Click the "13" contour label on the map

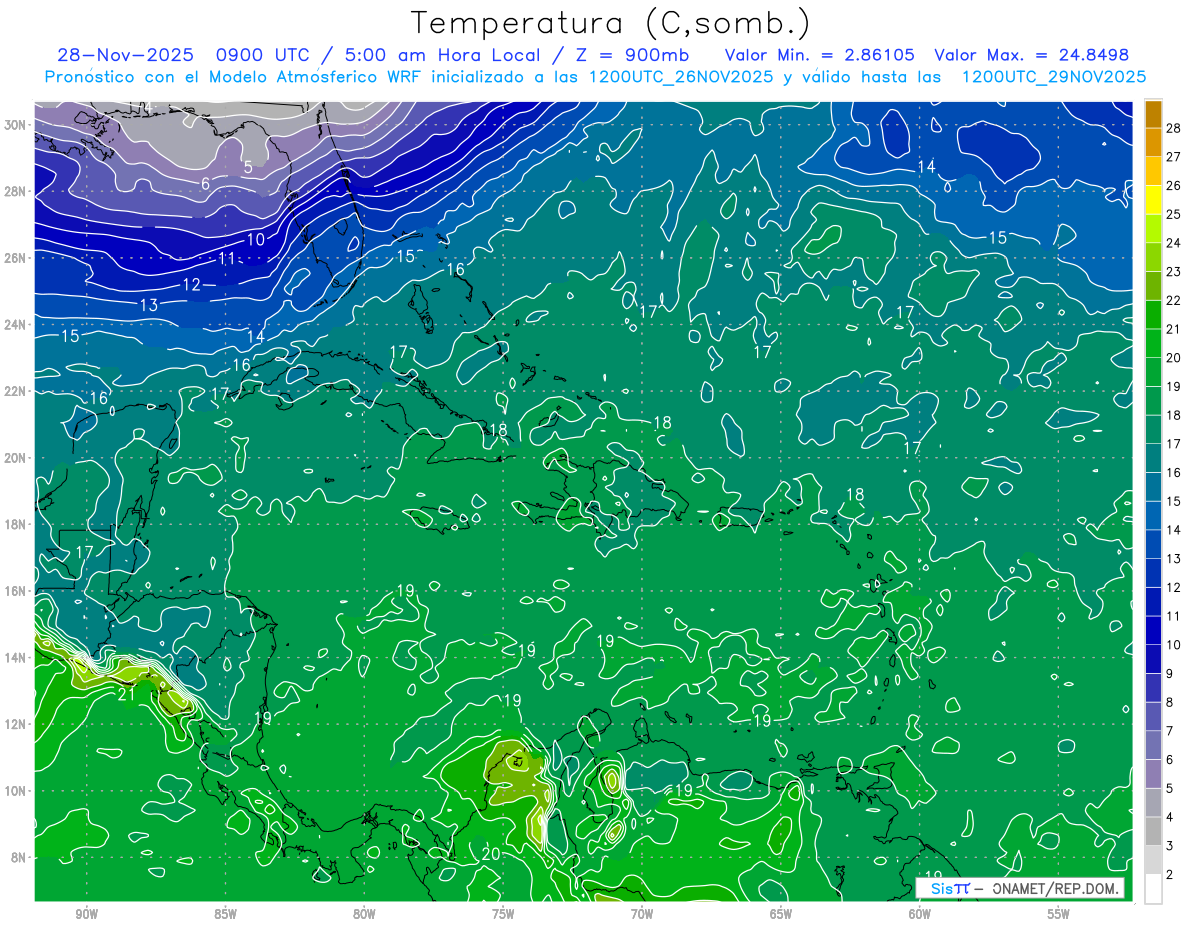click(x=149, y=305)
